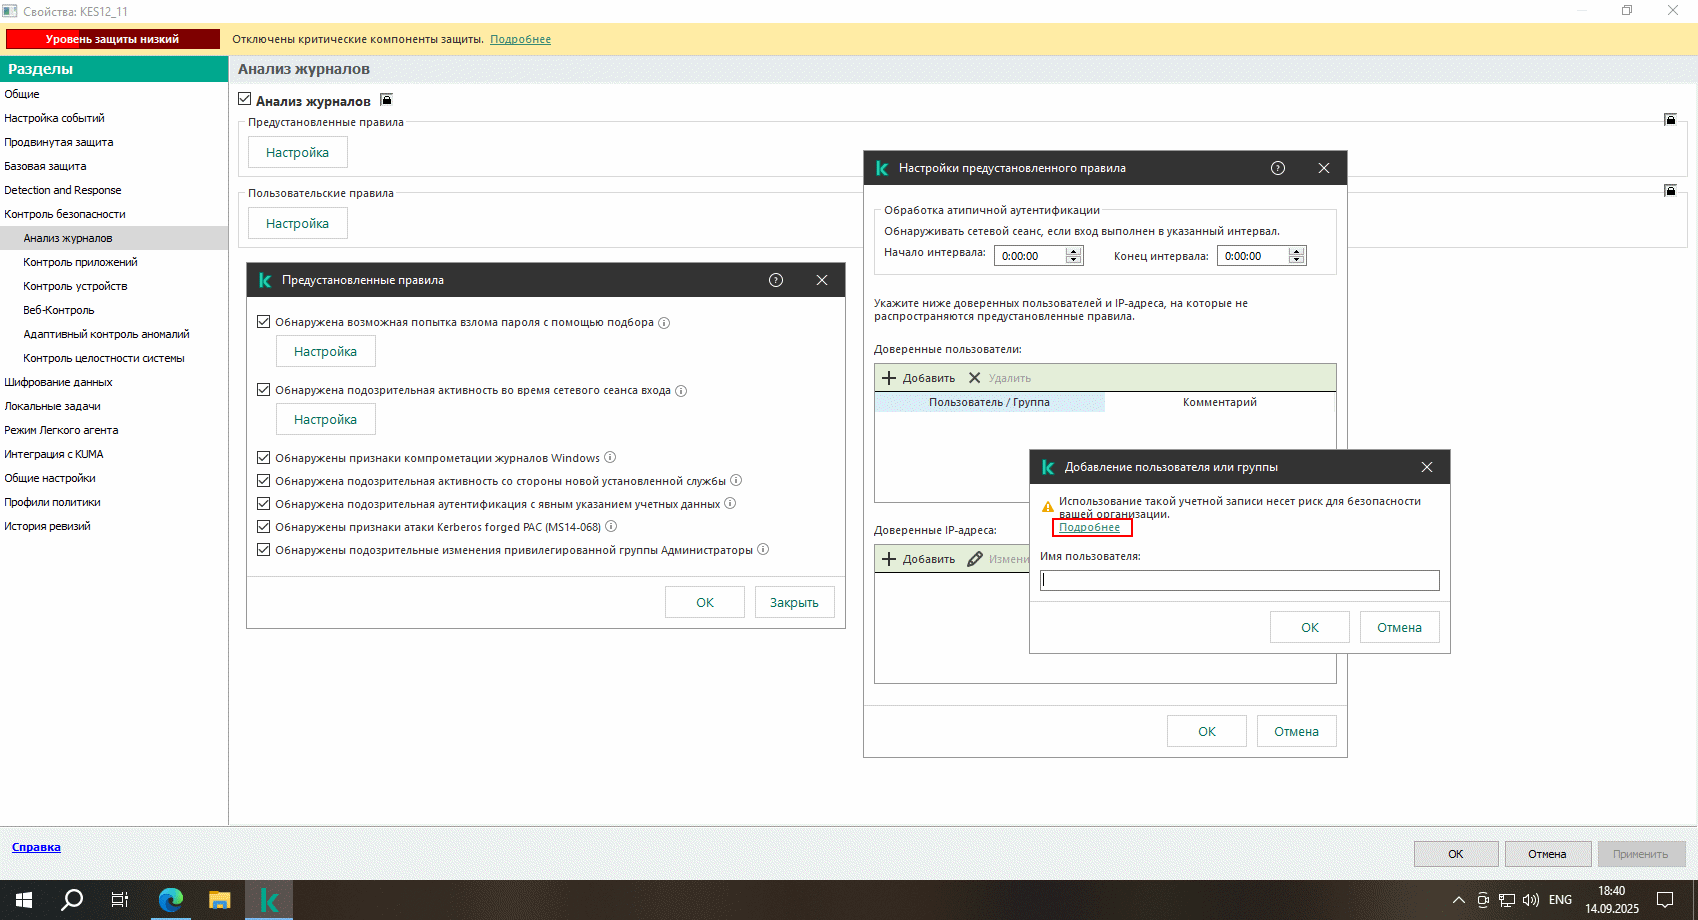Image resolution: width=1698 pixels, height=920 pixels.
Task: Open help icon in Предустановленные правила dialog
Action: 776,280
